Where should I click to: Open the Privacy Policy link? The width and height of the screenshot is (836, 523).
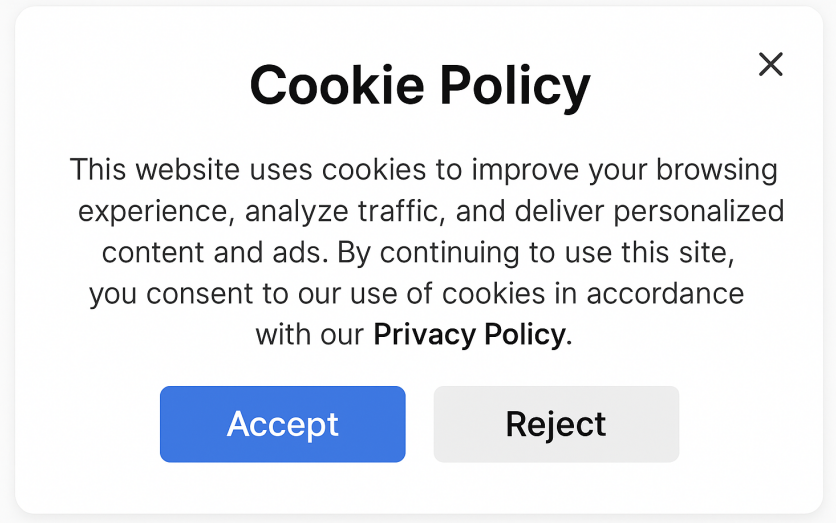tap(469, 335)
